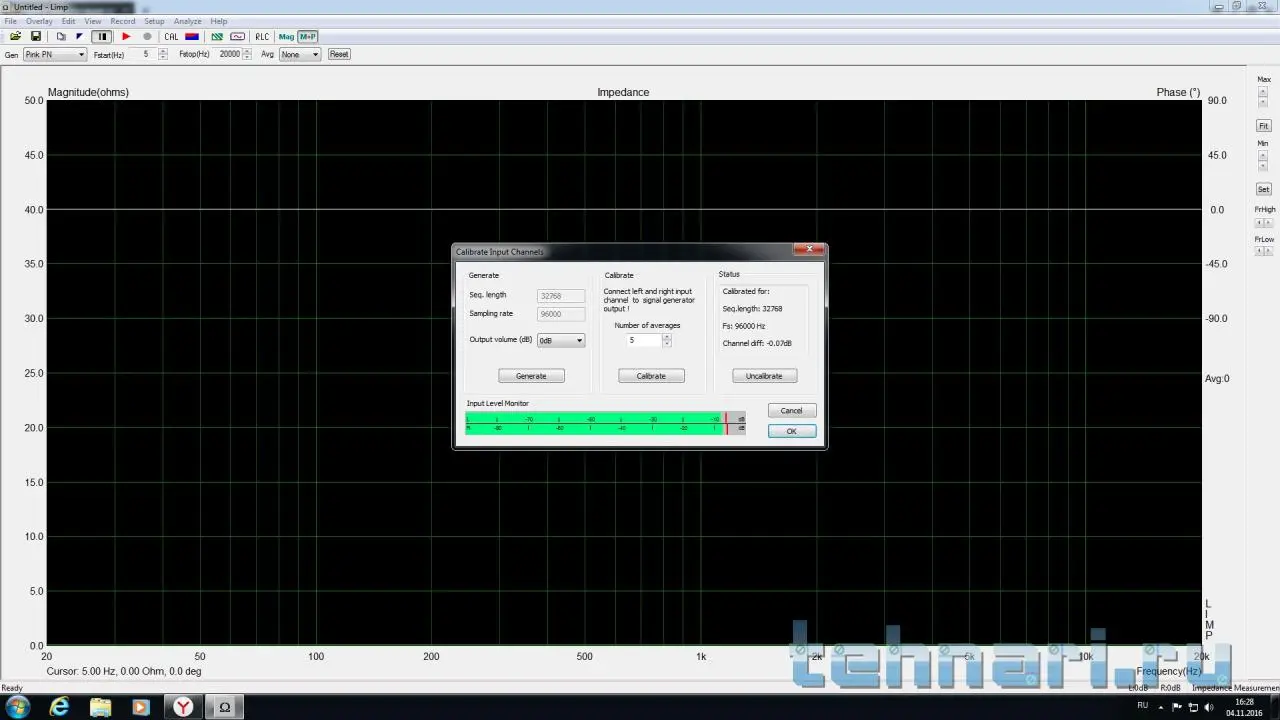Open the RLC estimation tool
The image size is (1280, 720).
coord(262,37)
